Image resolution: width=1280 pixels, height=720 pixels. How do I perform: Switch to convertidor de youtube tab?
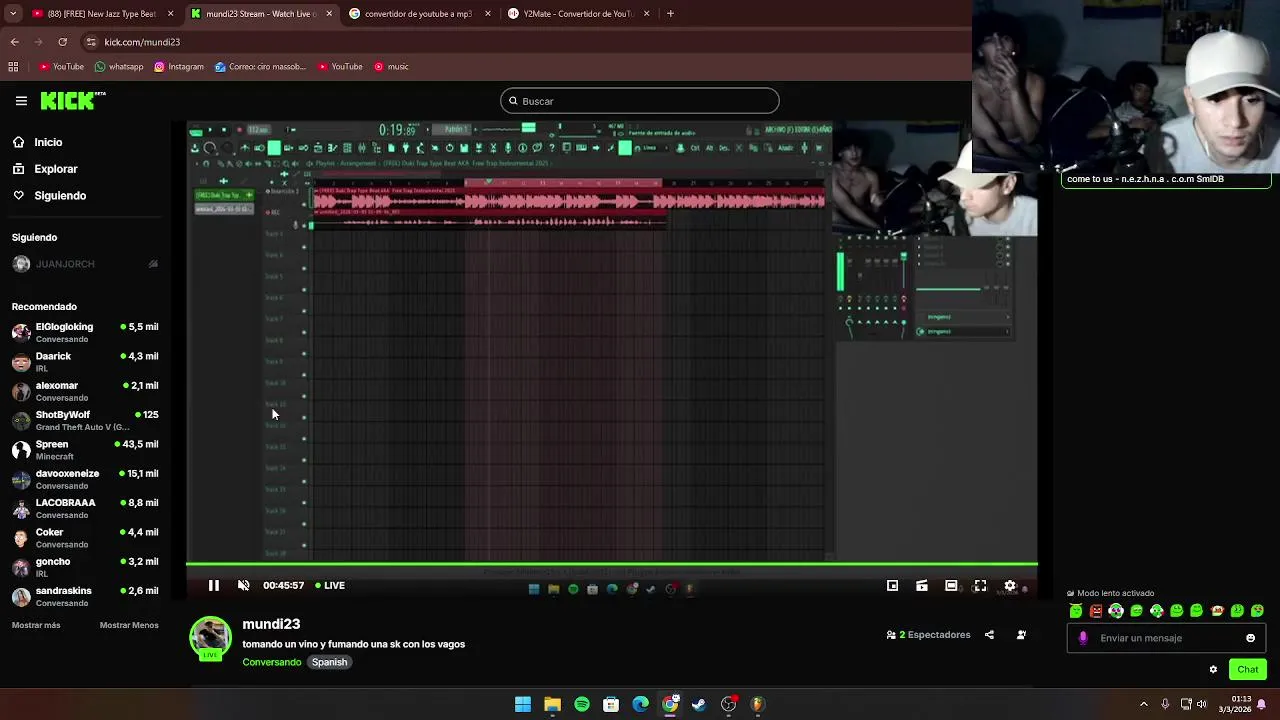(x=418, y=14)
